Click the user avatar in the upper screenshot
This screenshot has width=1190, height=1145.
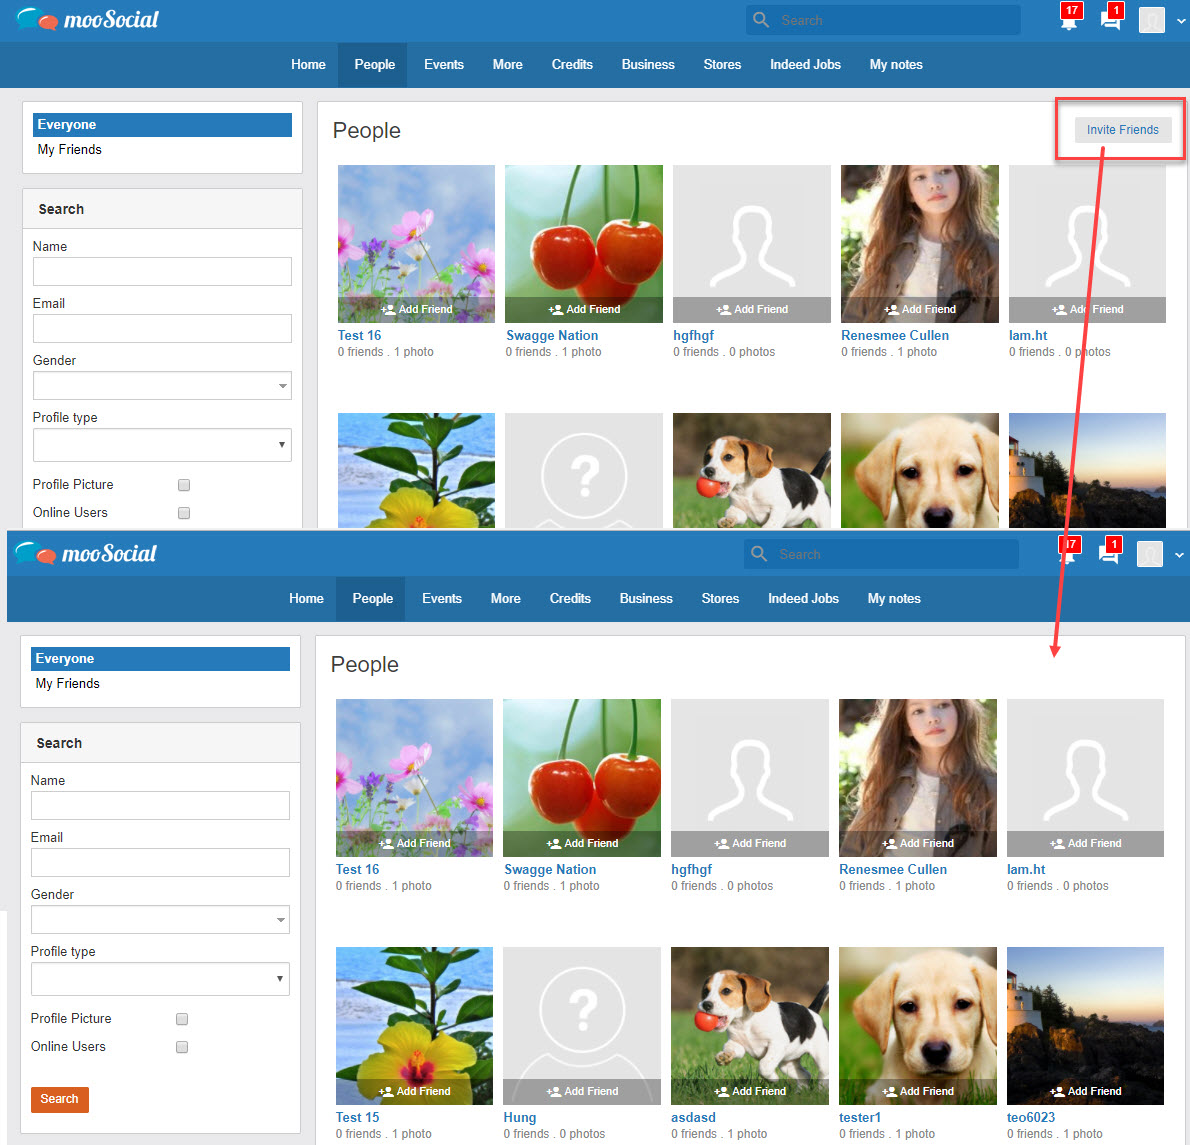point(1151,20)
